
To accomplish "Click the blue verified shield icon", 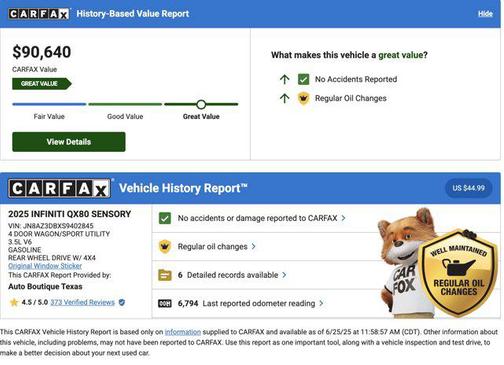I will pos(122,302).
